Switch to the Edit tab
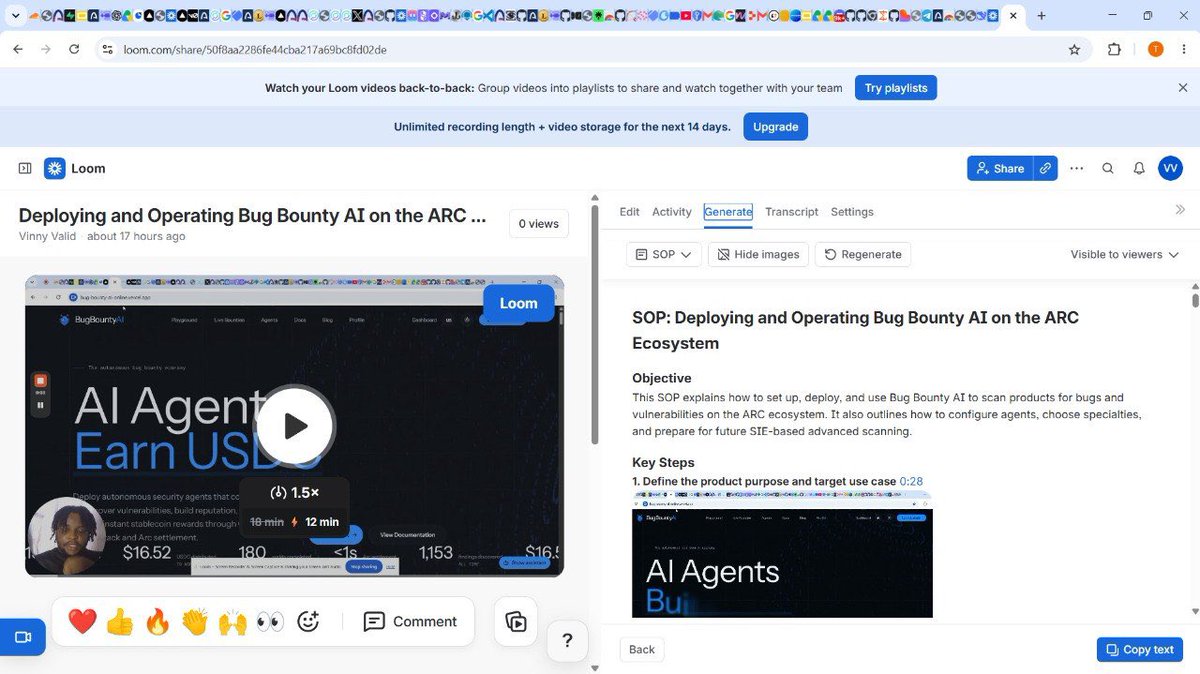 (629, 212)
